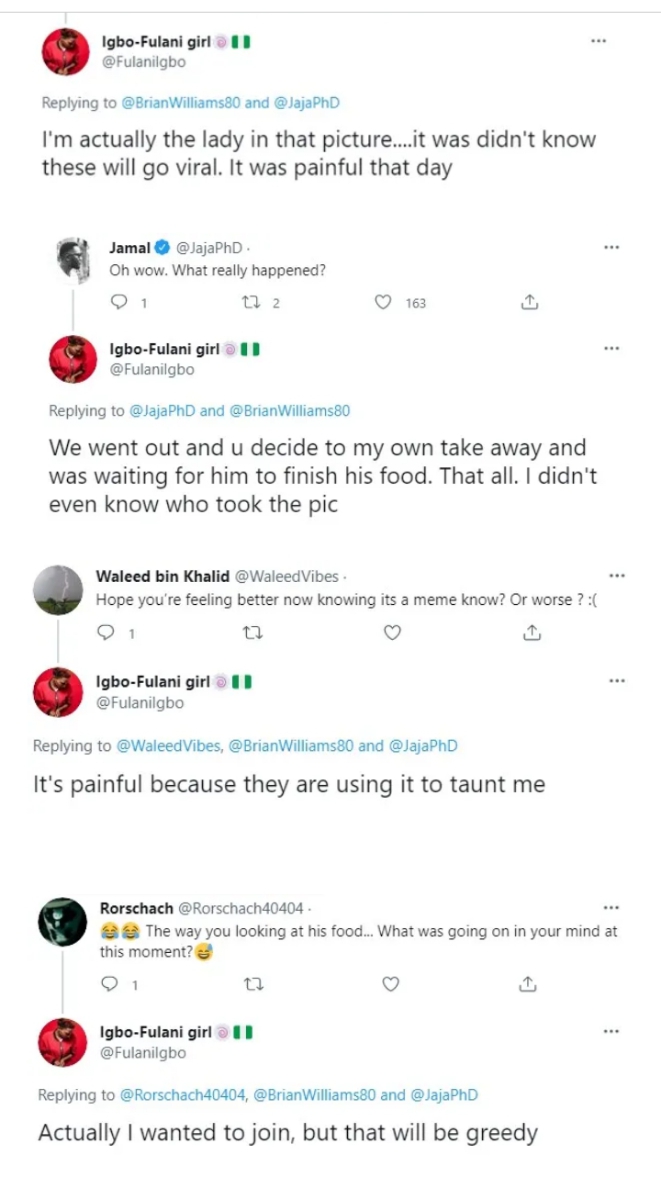Viewport: 661px width, 1186px height.
Task: Share Rorschach's tweet
Action: [x=529, y=984]
